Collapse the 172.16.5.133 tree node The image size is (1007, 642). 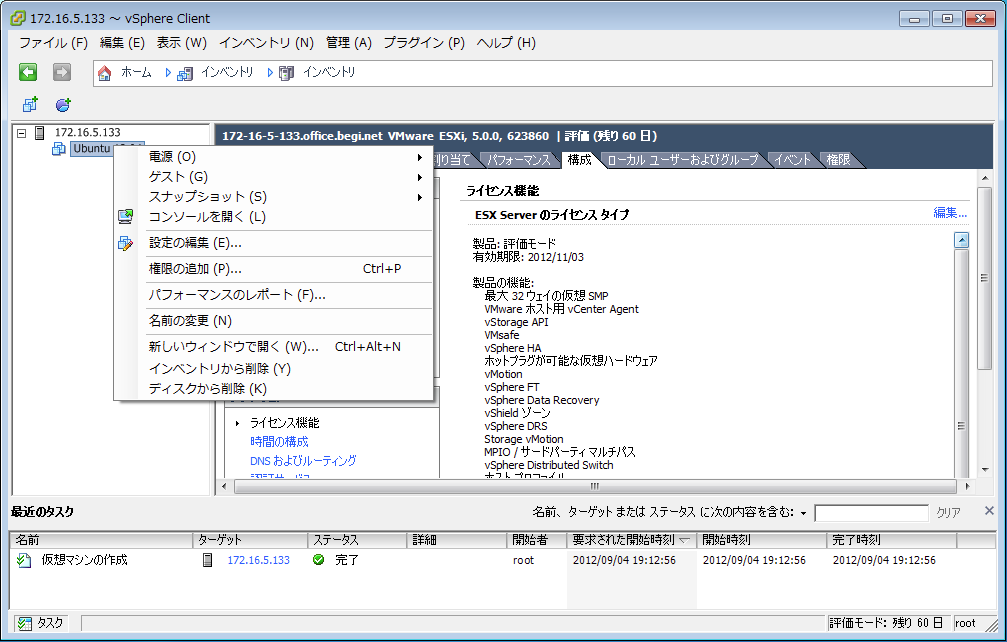[21, 133]
